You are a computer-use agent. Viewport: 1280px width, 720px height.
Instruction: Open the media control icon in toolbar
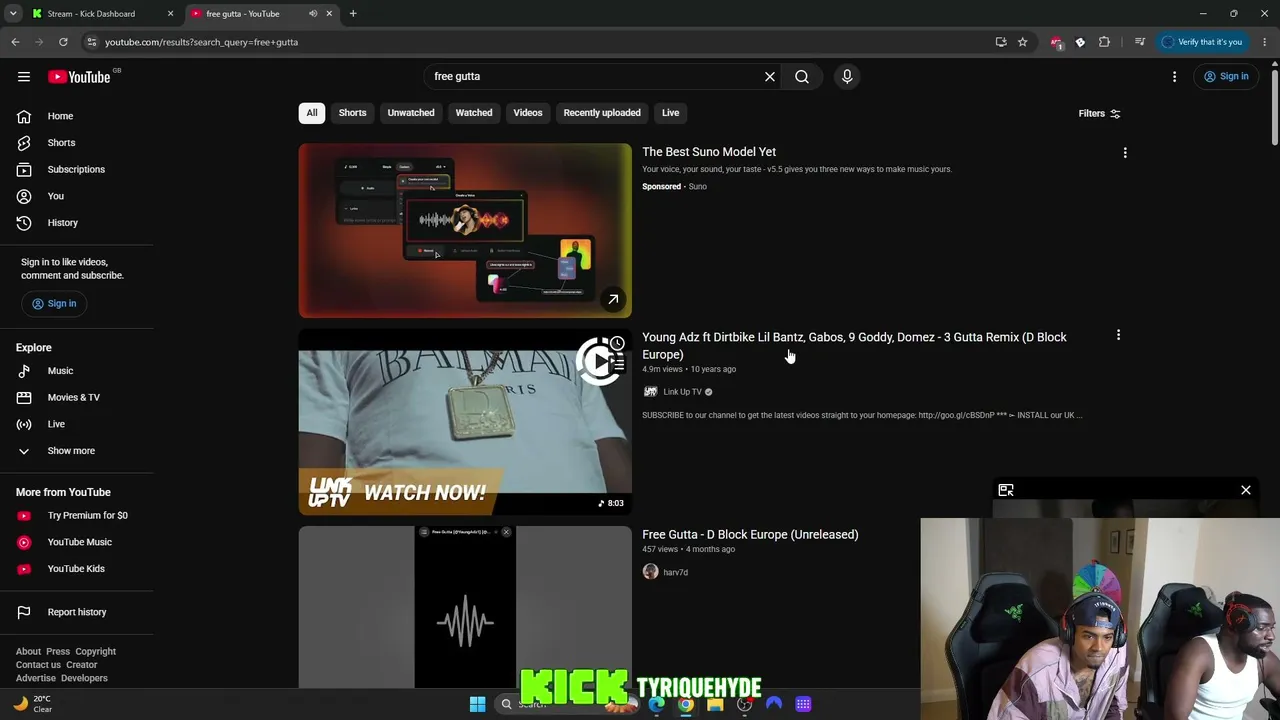pos(1139,42)
